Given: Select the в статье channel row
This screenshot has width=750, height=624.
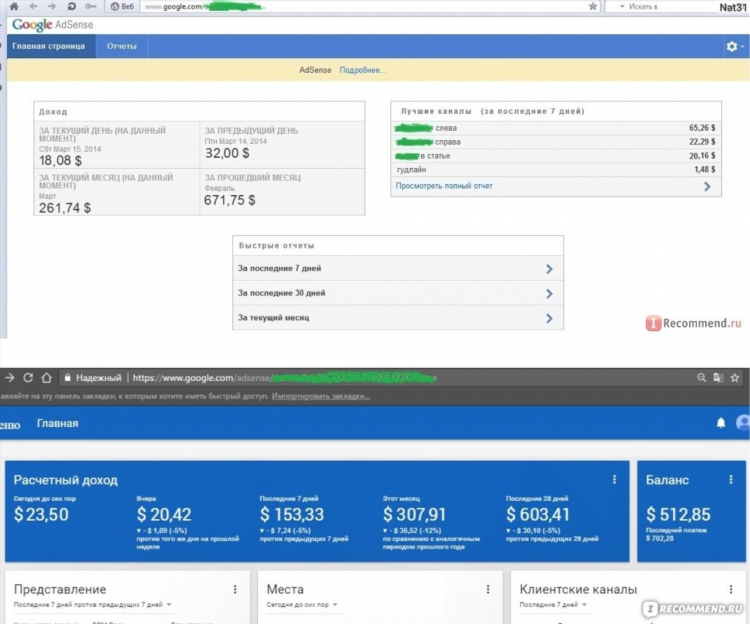Looking at the screenshot, I should point(556,155).
